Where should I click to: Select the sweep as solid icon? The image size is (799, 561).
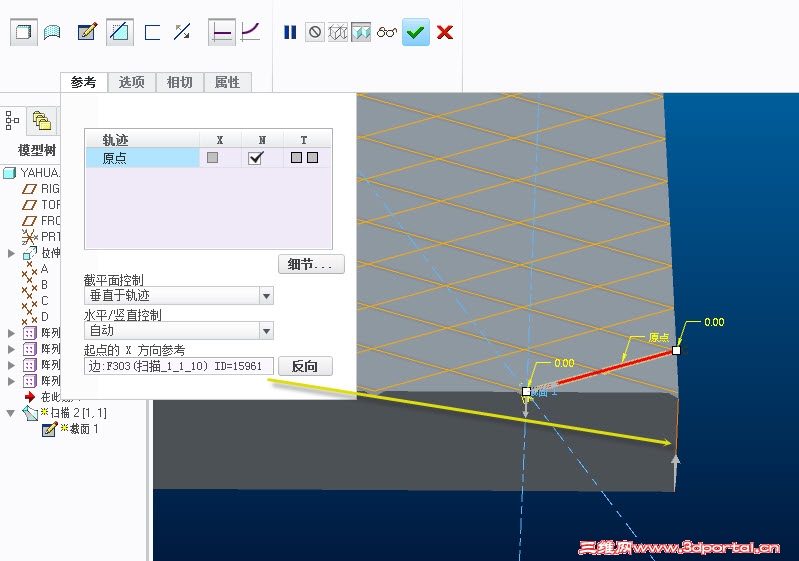coord(23,32)
